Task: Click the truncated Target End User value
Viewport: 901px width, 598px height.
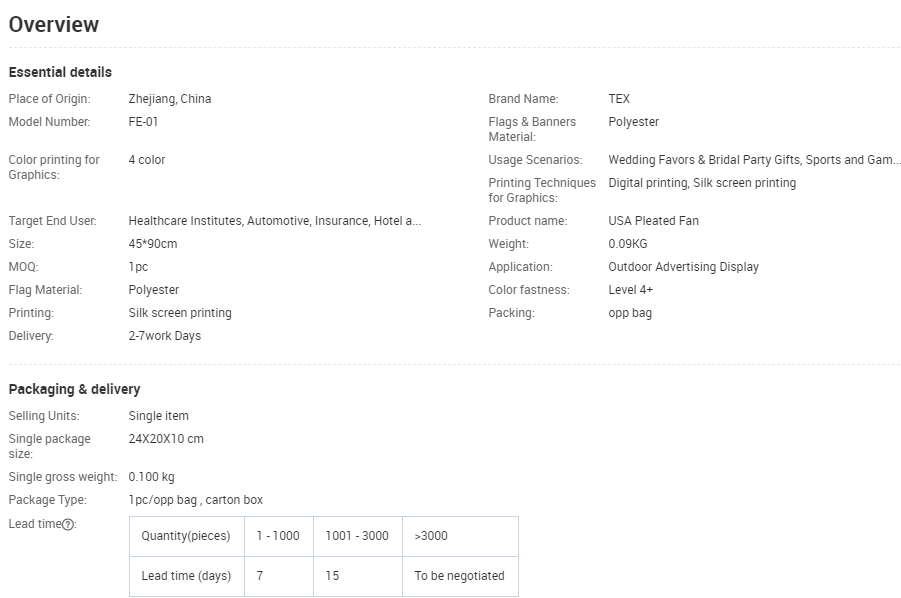Action: (x=275, y=221)
